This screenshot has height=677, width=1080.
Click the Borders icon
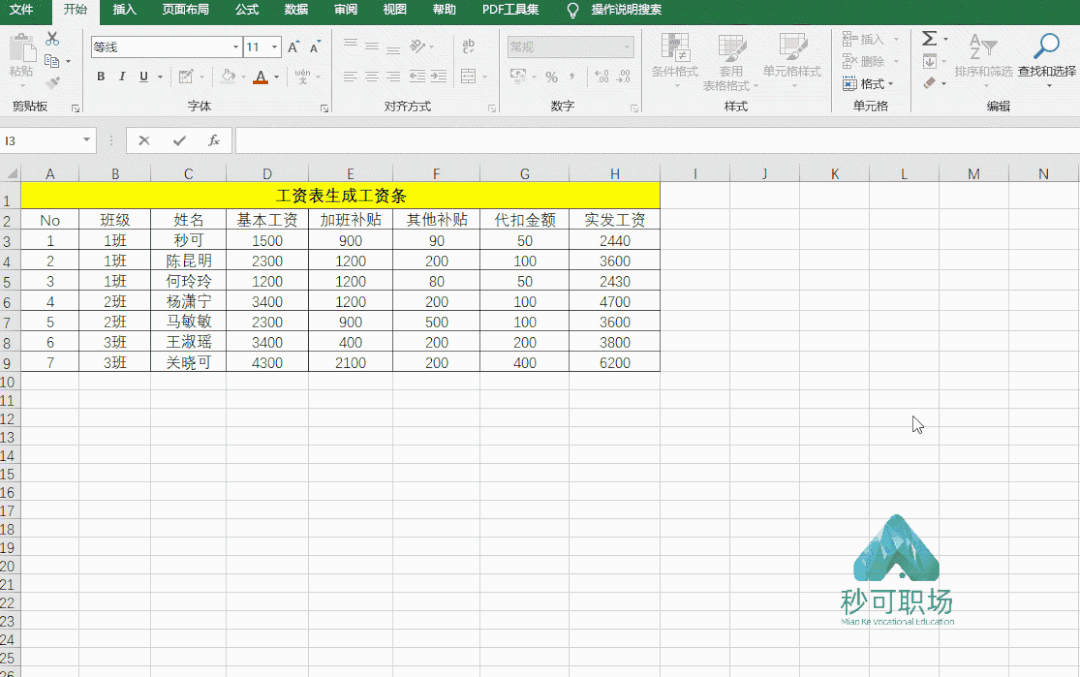pos(185,76)
